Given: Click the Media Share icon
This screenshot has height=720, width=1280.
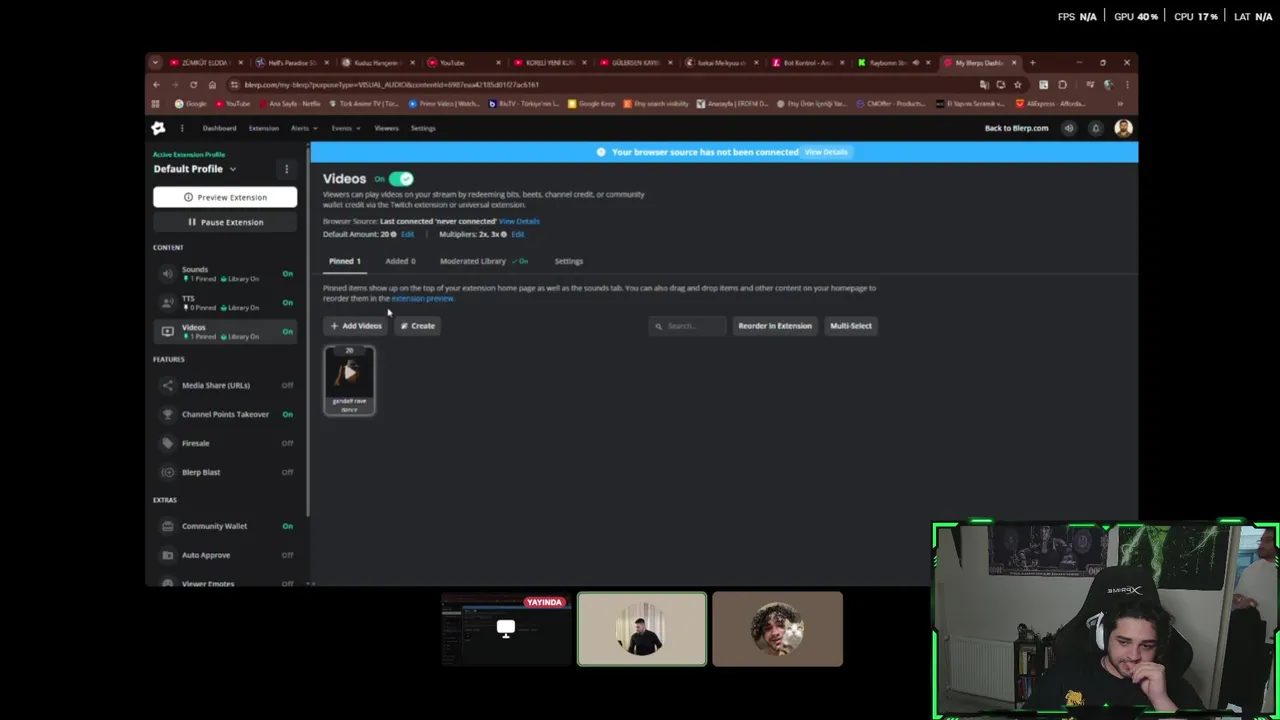Looking at the screenshot, I should tap(167, 385).
